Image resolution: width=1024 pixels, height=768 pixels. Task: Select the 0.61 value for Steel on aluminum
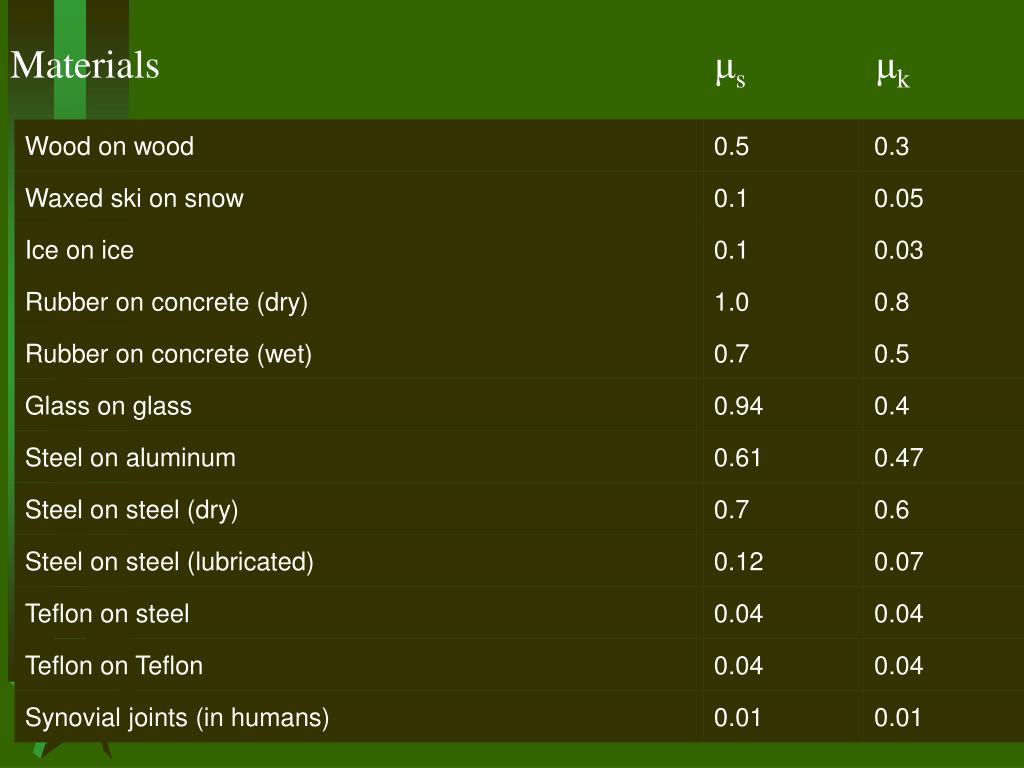pos(737,458)
